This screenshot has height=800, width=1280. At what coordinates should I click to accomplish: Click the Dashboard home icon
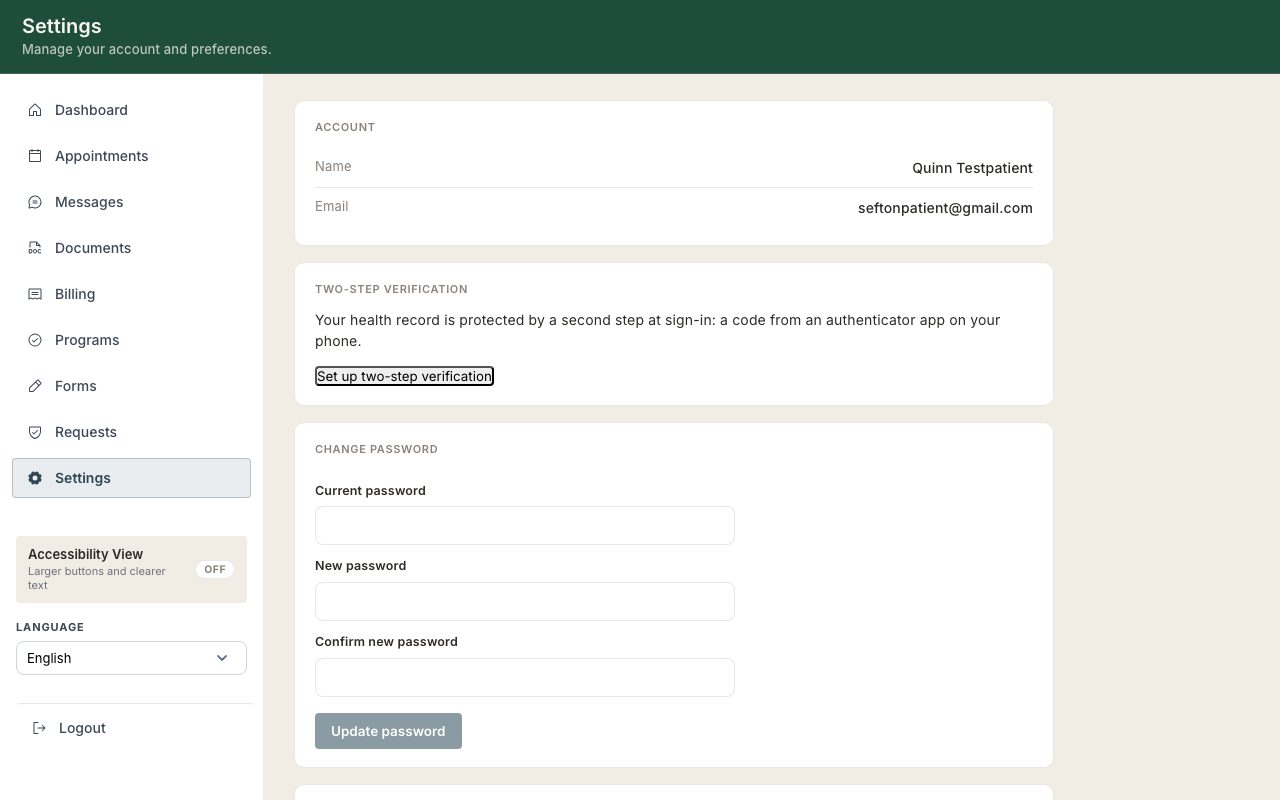click(35, 110)
